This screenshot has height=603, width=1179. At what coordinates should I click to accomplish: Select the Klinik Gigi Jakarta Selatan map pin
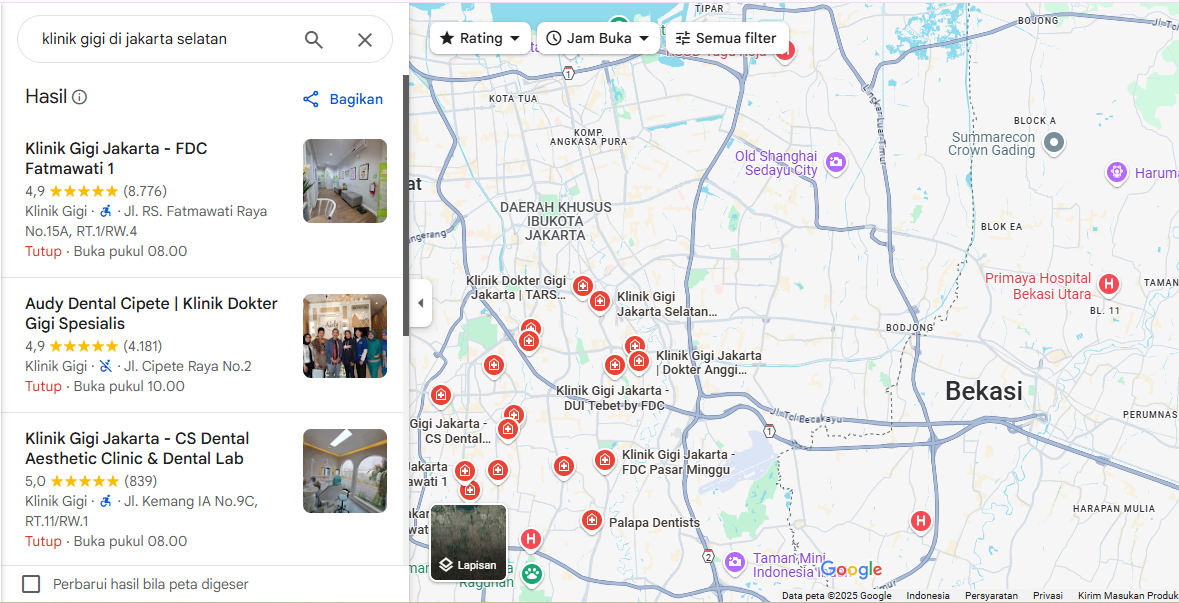click(599, 301)
